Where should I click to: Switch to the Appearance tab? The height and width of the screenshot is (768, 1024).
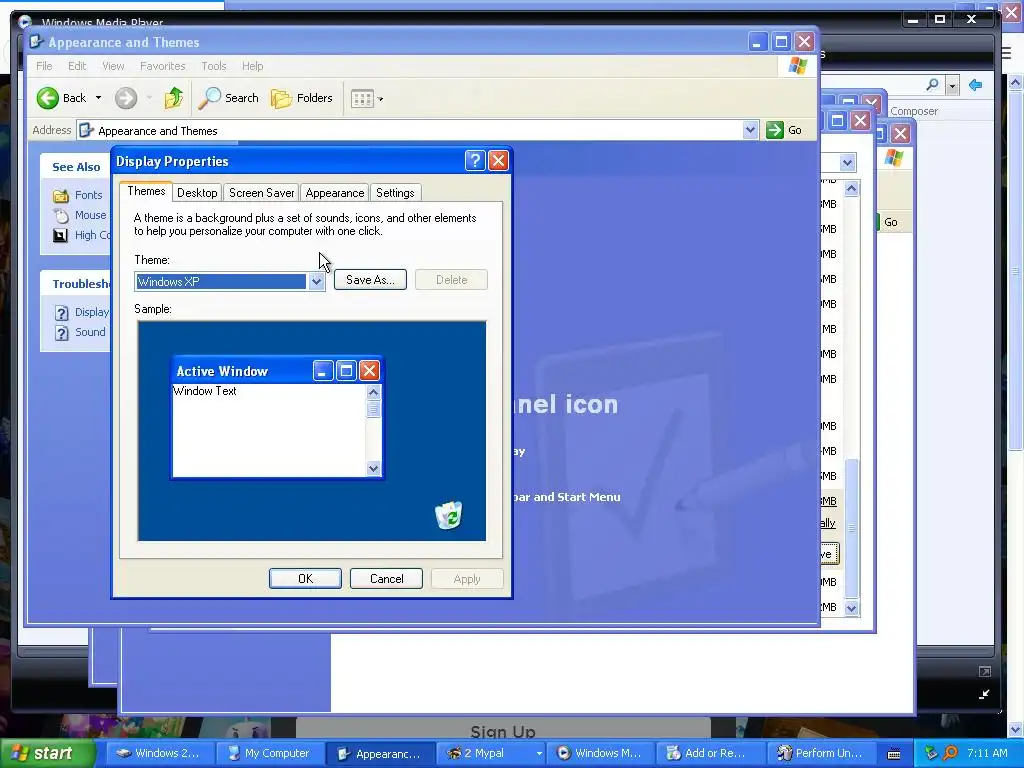click(x=334, y=193)
